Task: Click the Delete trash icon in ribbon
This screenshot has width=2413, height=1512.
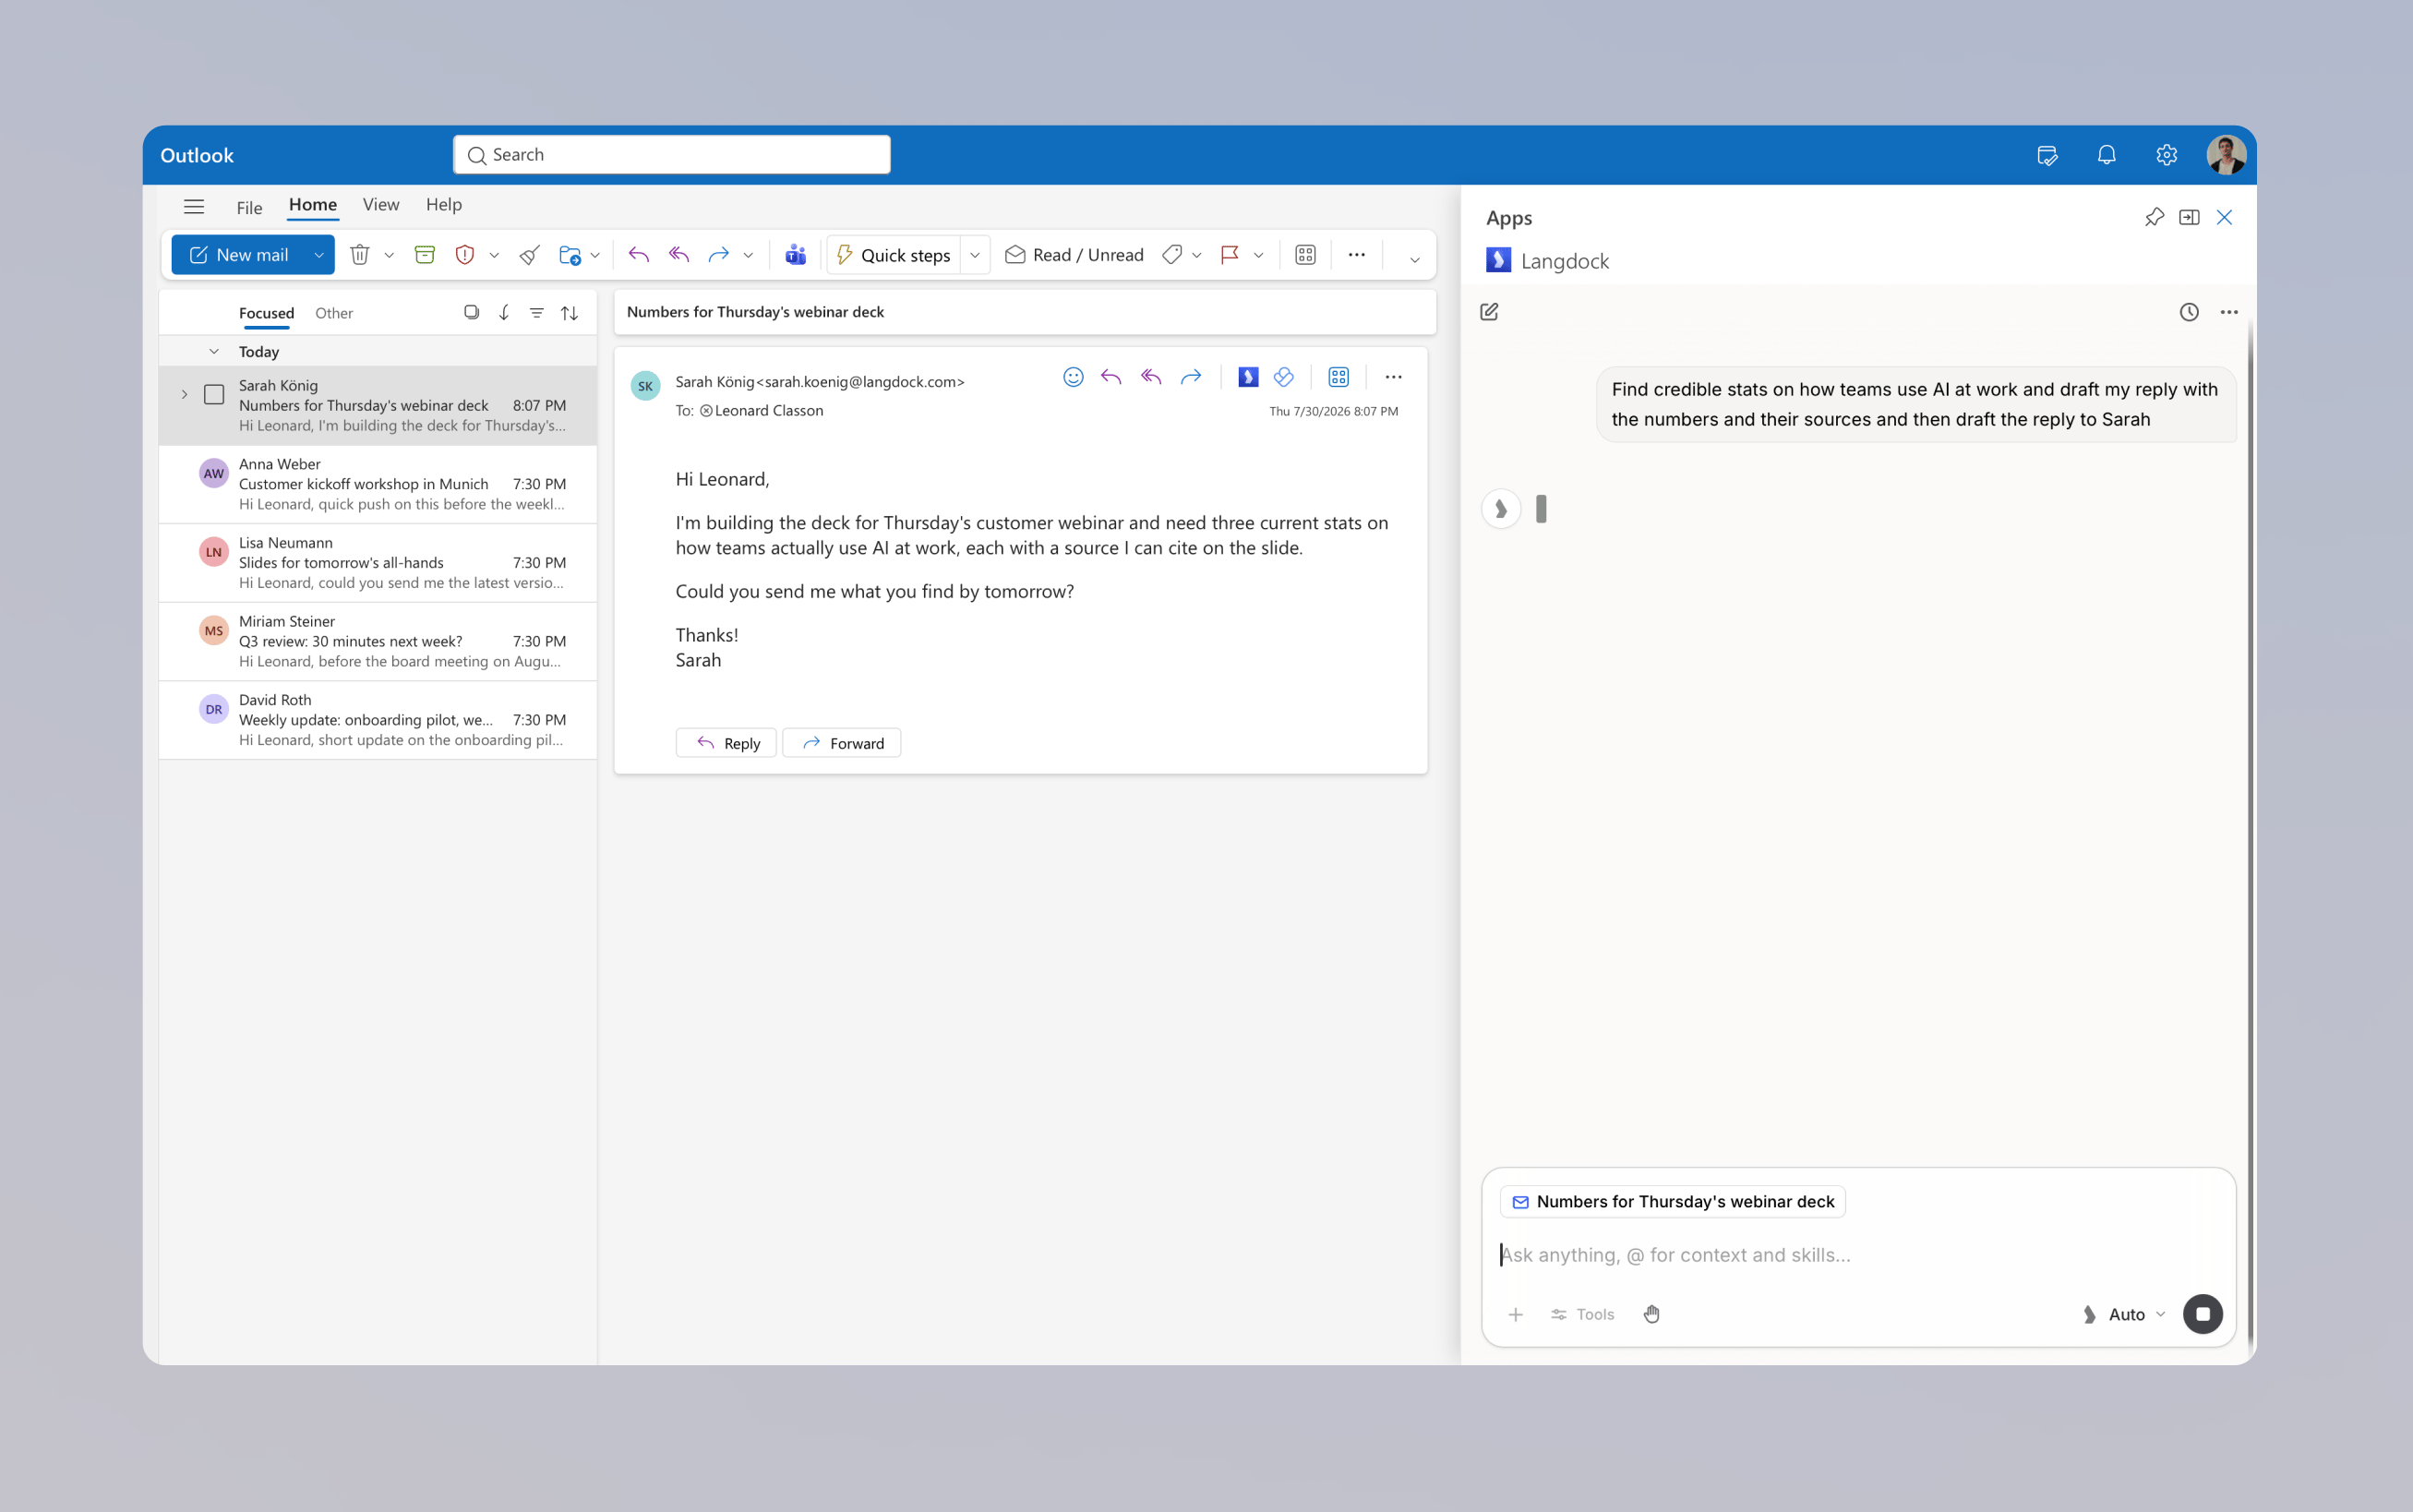Action: [x=360, y=255]
